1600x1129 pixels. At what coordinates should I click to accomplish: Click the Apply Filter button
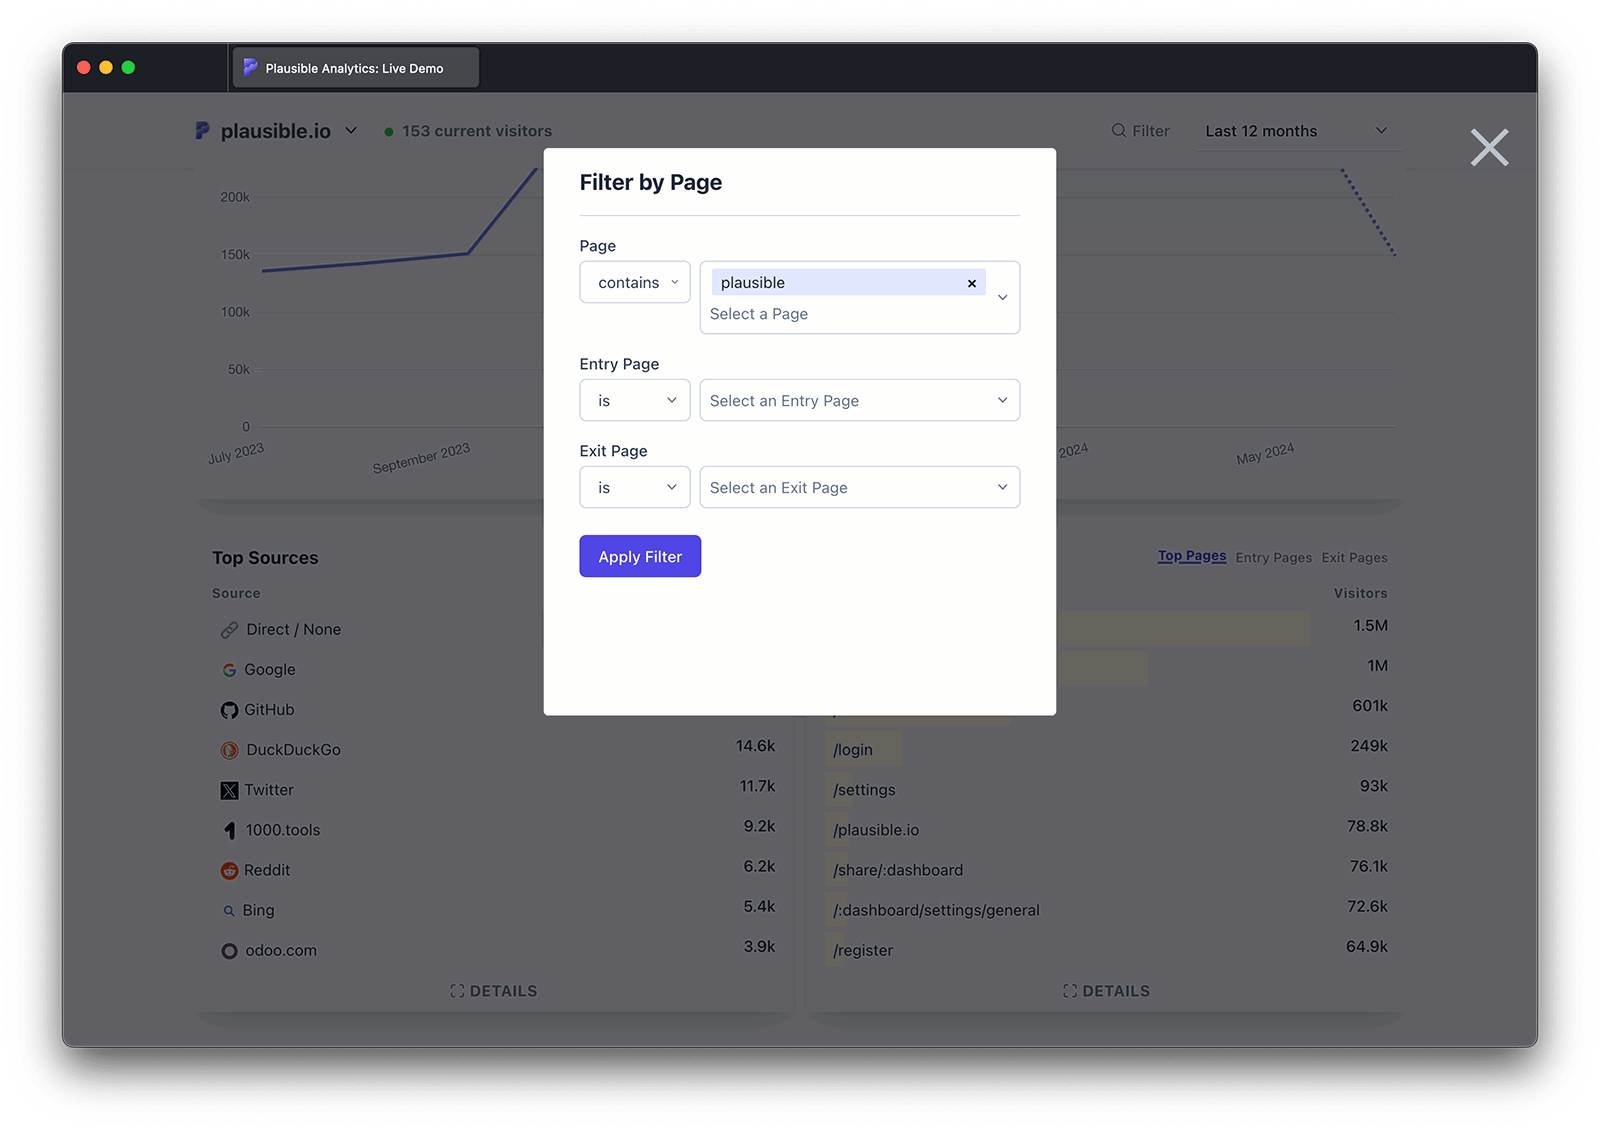click(640, 557)
